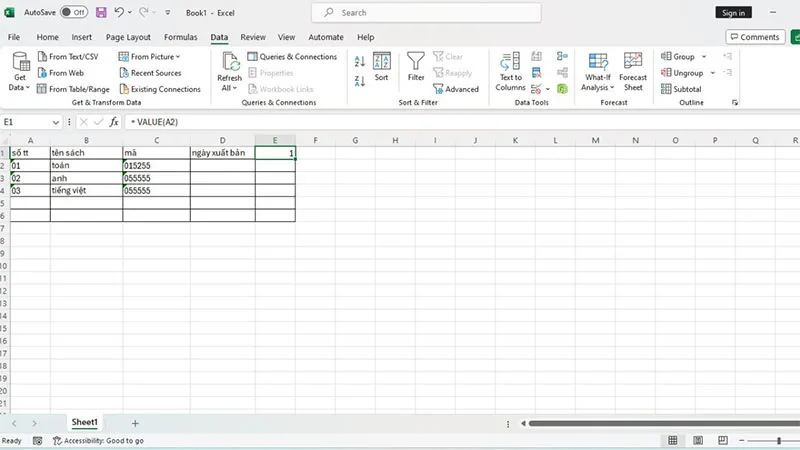Open From Picture dropdown

(x=149, y=57)
